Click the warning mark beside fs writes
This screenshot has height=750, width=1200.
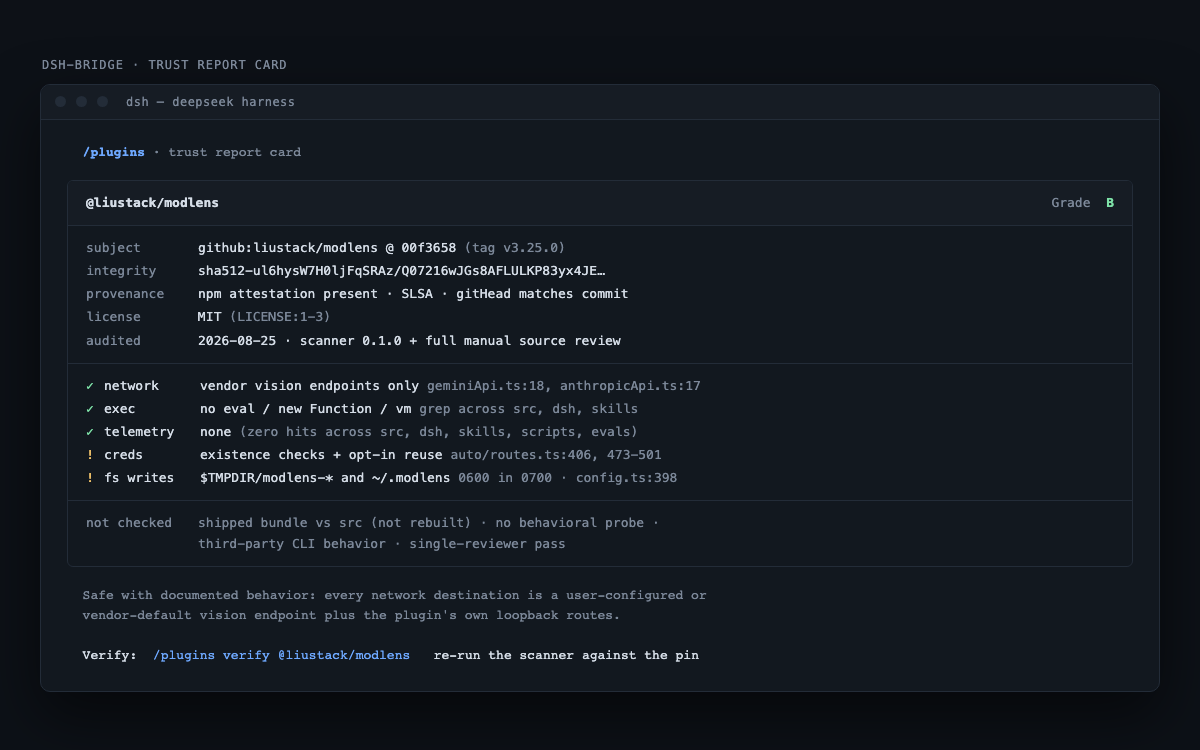click(90, 478)
